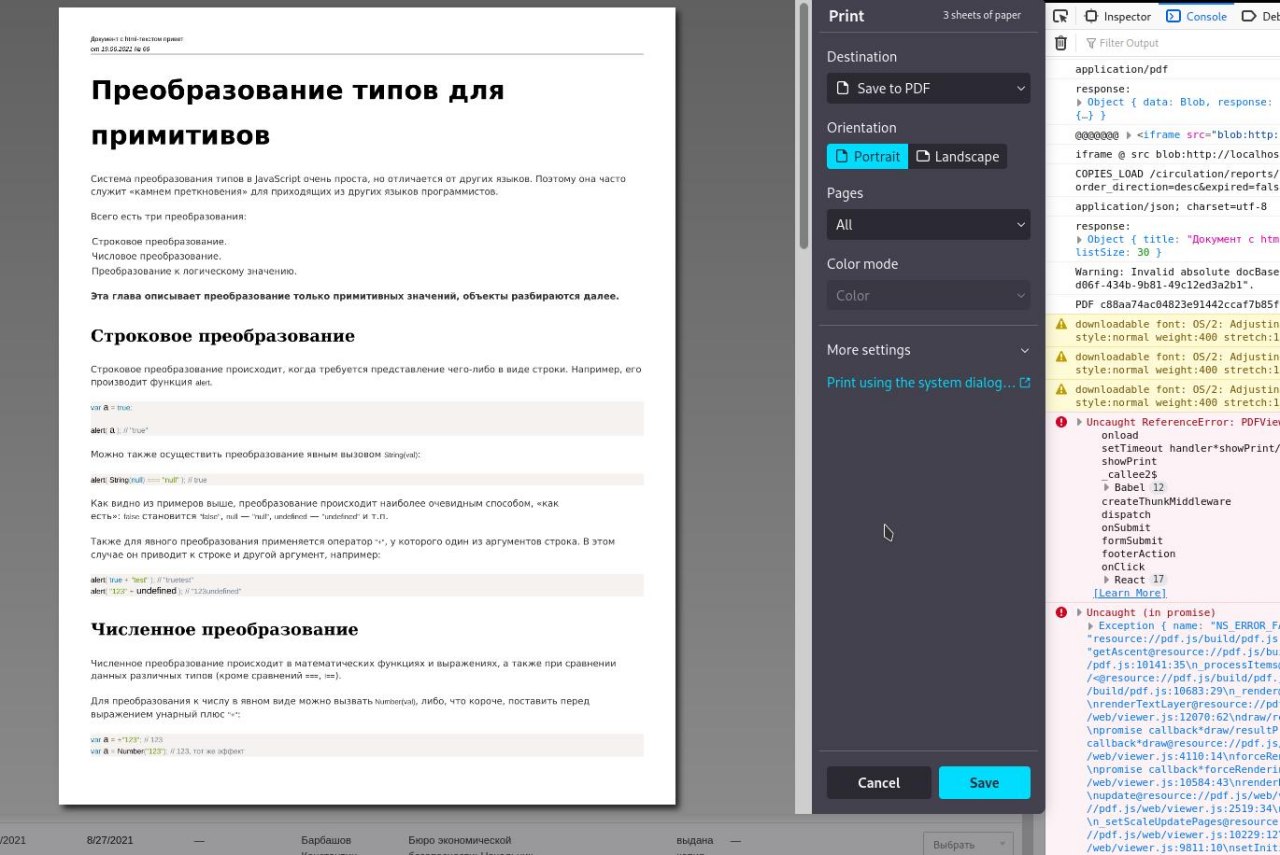1280x855 pixels.
Task: Click Print using the system dialog link
Action: (928, 383)
